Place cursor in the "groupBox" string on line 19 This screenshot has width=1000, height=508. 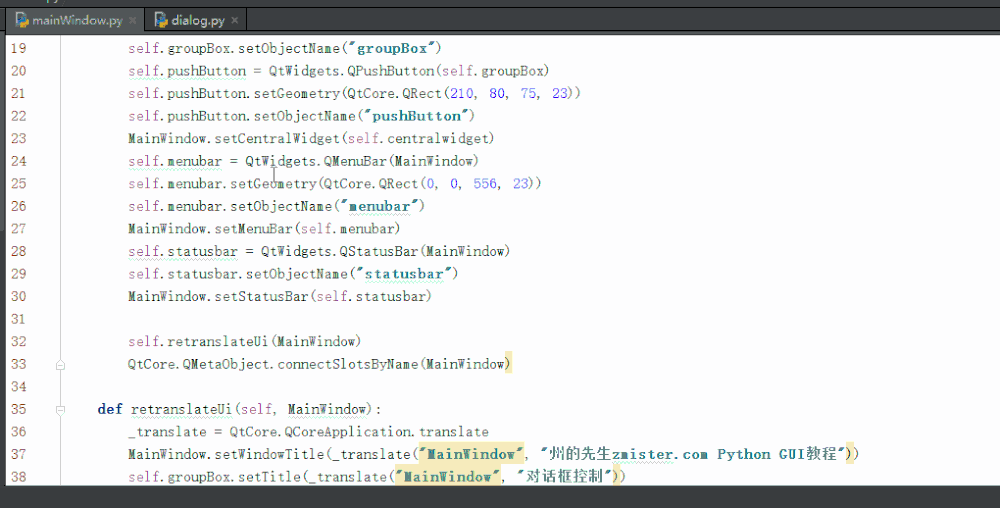392,48
